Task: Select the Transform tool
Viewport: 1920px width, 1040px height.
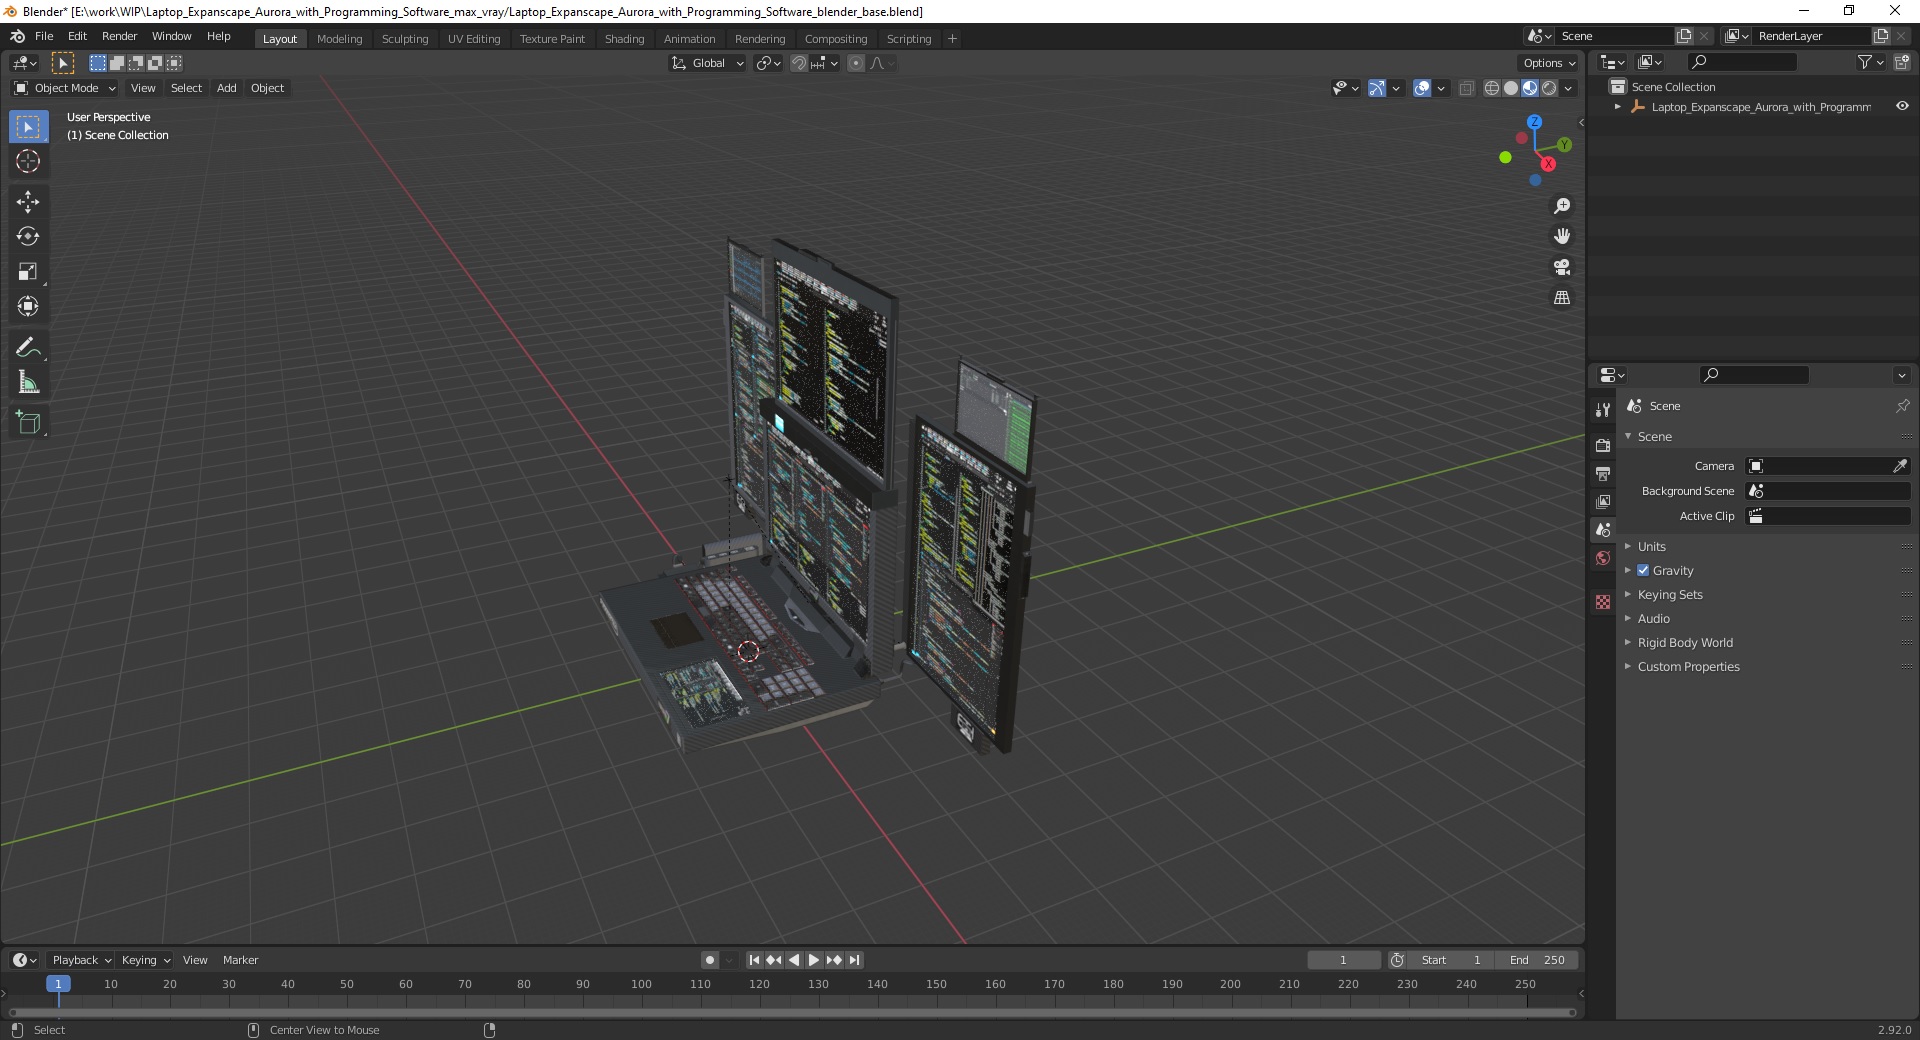Action: [28, 307]
